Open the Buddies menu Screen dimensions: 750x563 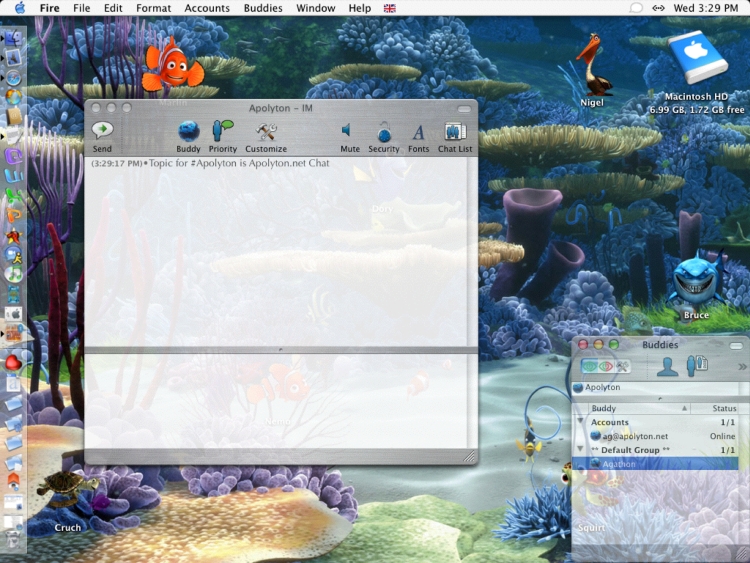[x=263, y=8]
